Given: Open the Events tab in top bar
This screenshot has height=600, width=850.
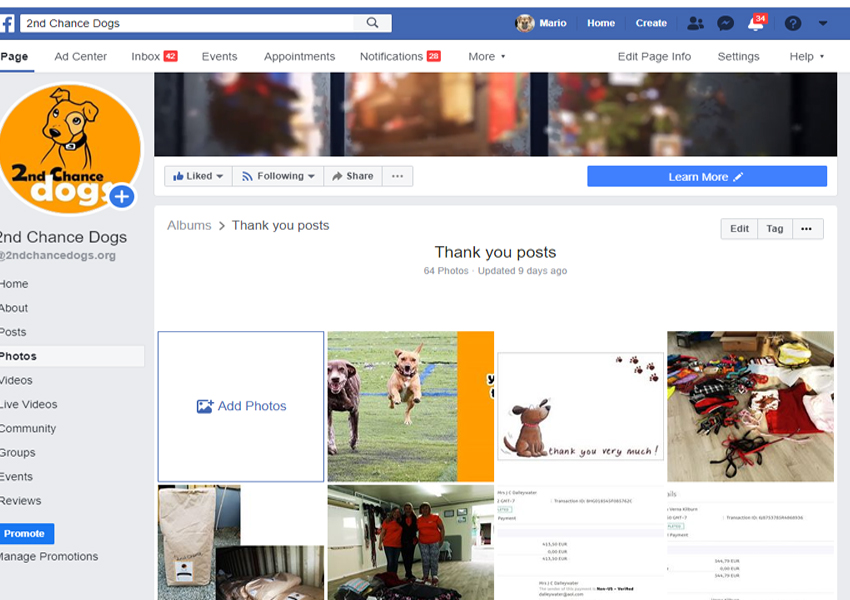Looking at the screenshot, I should click(220, 56).
